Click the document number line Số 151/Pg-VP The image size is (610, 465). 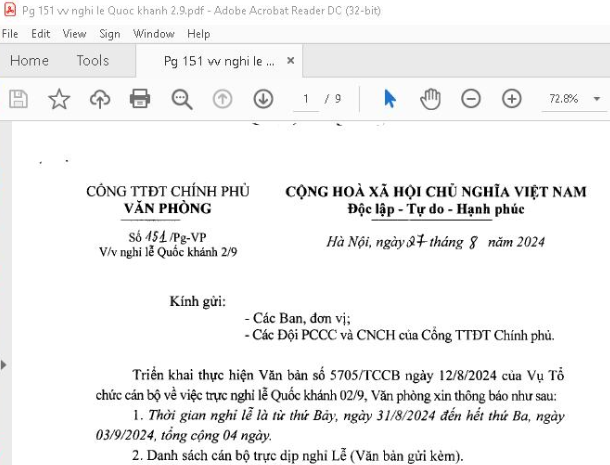(168, 237)
